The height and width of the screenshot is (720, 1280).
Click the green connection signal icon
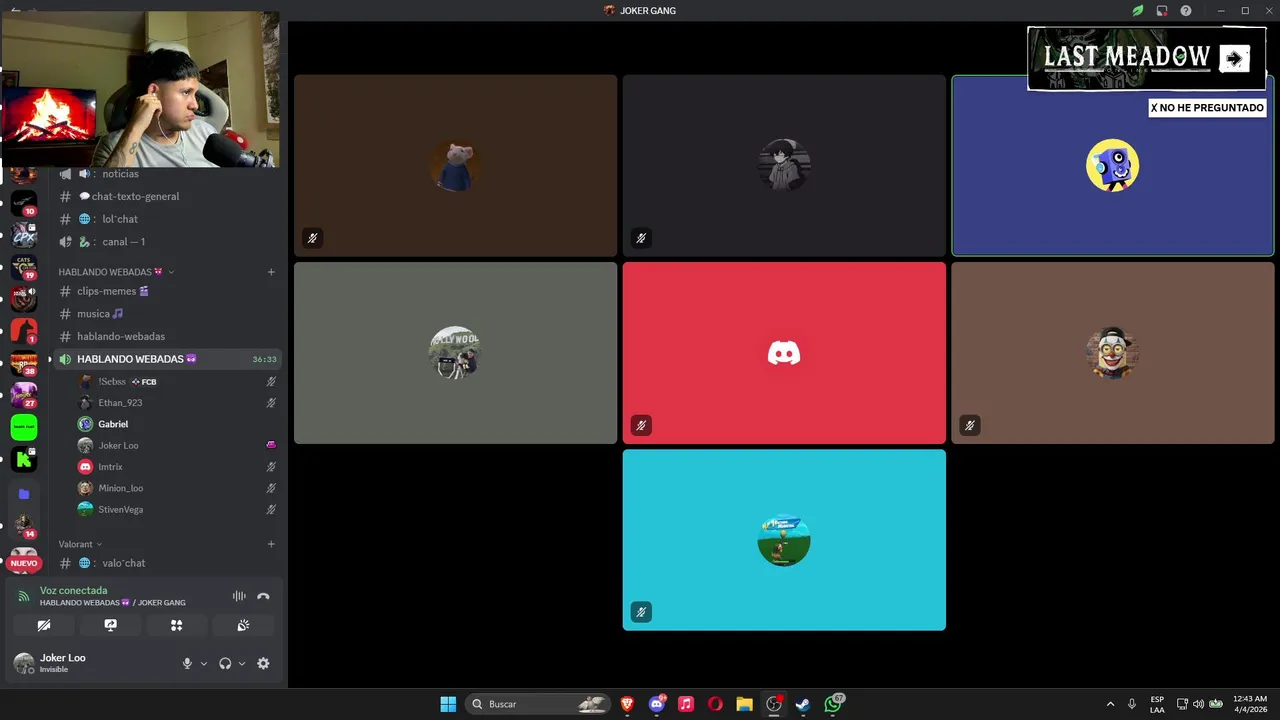coord(24,596)
